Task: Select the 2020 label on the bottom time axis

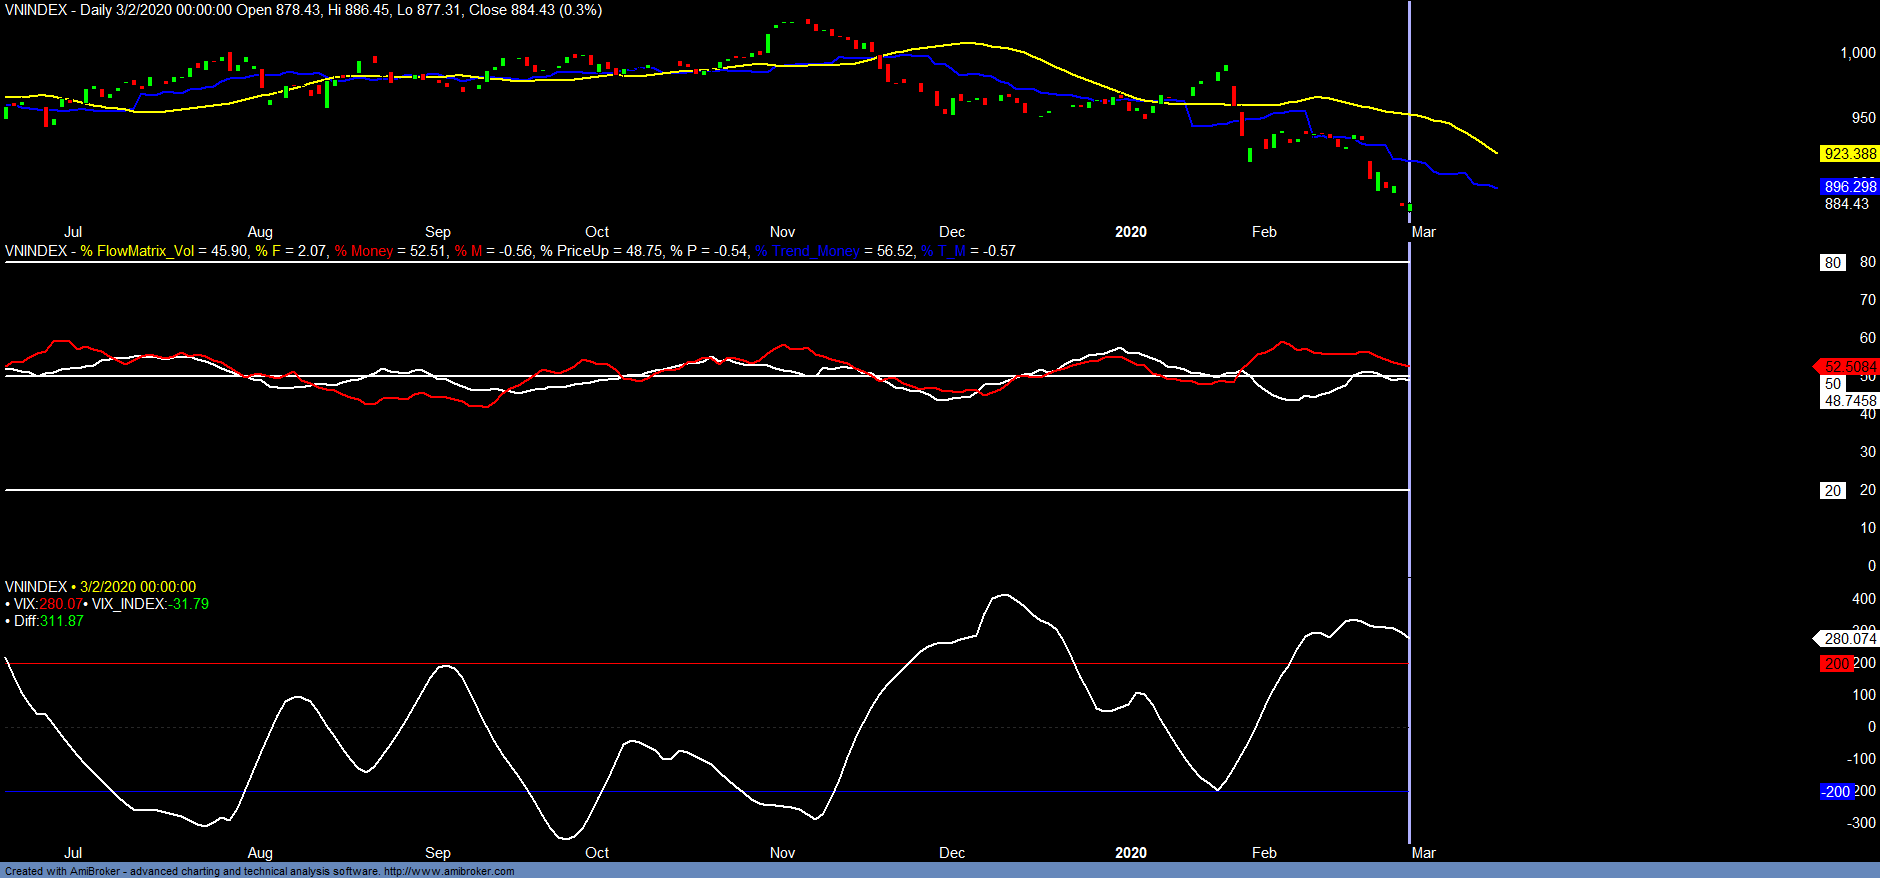Action: pos(1131,853)
